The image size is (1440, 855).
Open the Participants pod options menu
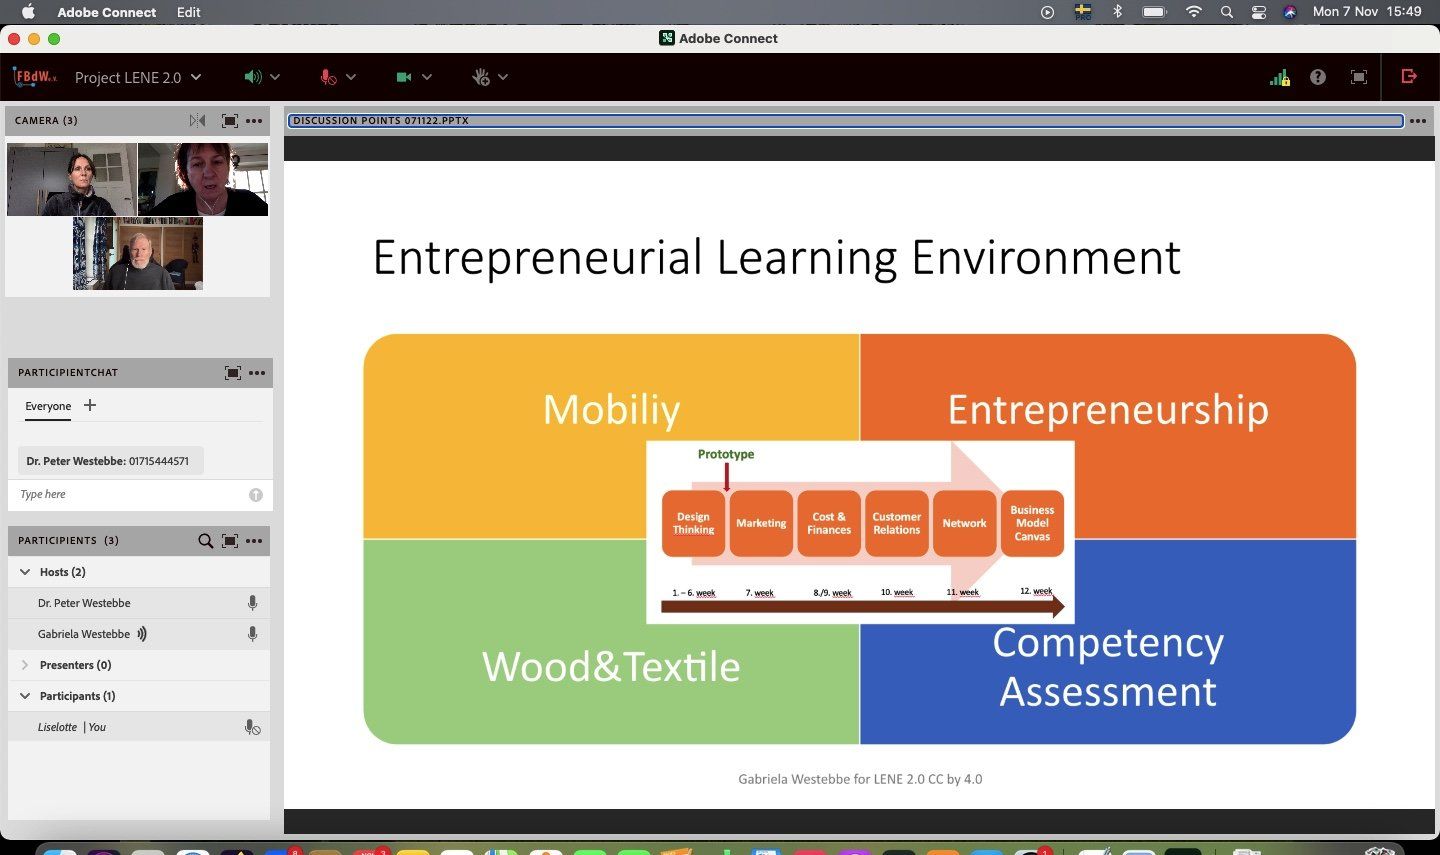pos(255,541)
